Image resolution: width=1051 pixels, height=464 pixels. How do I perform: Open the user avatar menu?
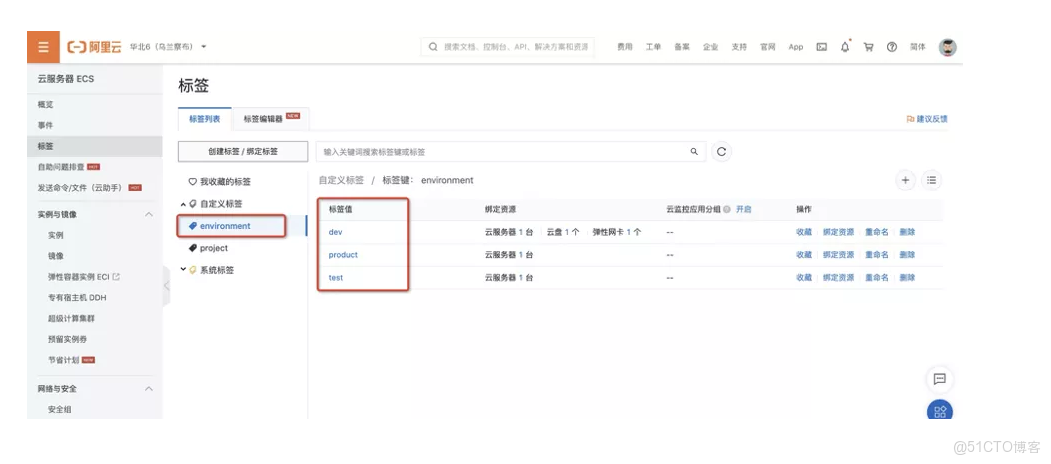(947, 47)
